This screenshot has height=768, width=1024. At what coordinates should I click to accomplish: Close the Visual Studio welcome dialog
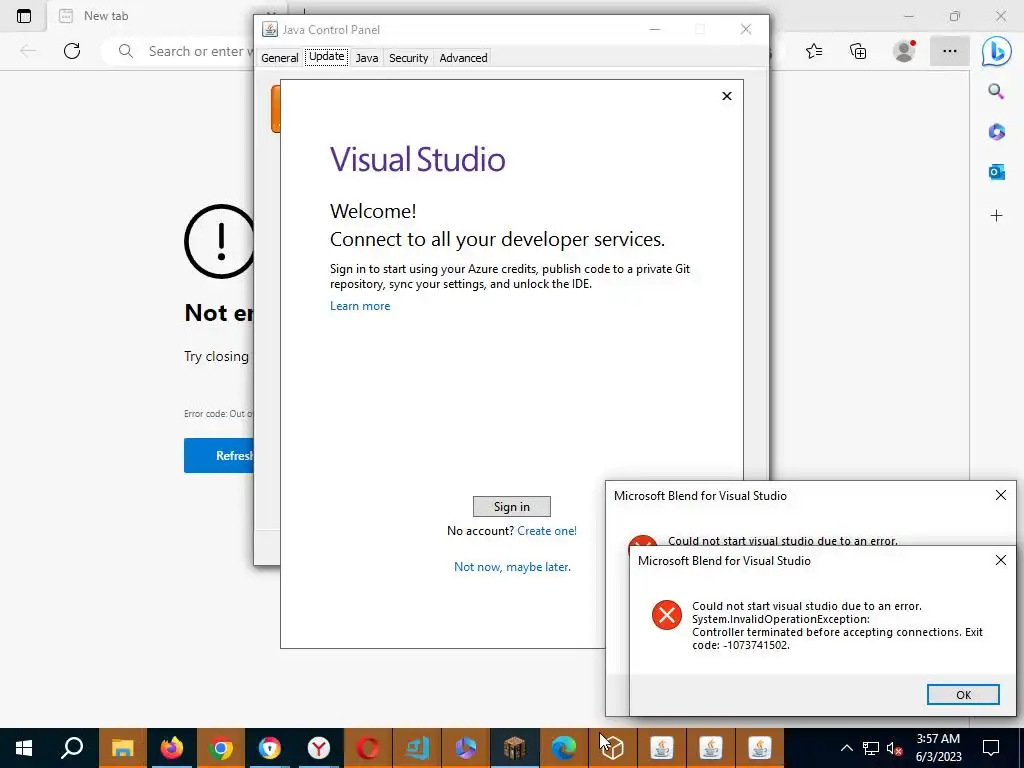[726, 96]
